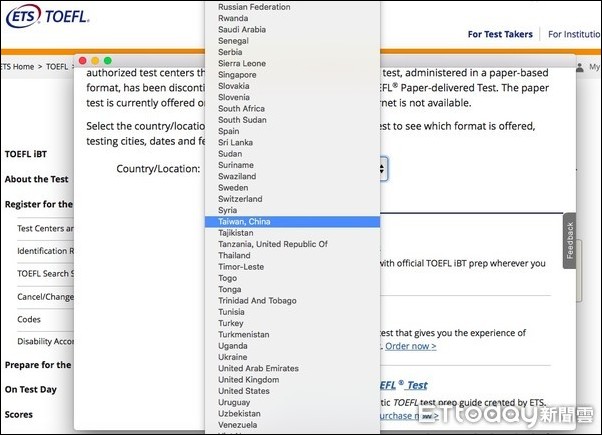The image size is (602, 435).
Task: Select Senegal from the country list
Action: pyautogui.click(x=233, y=41)
